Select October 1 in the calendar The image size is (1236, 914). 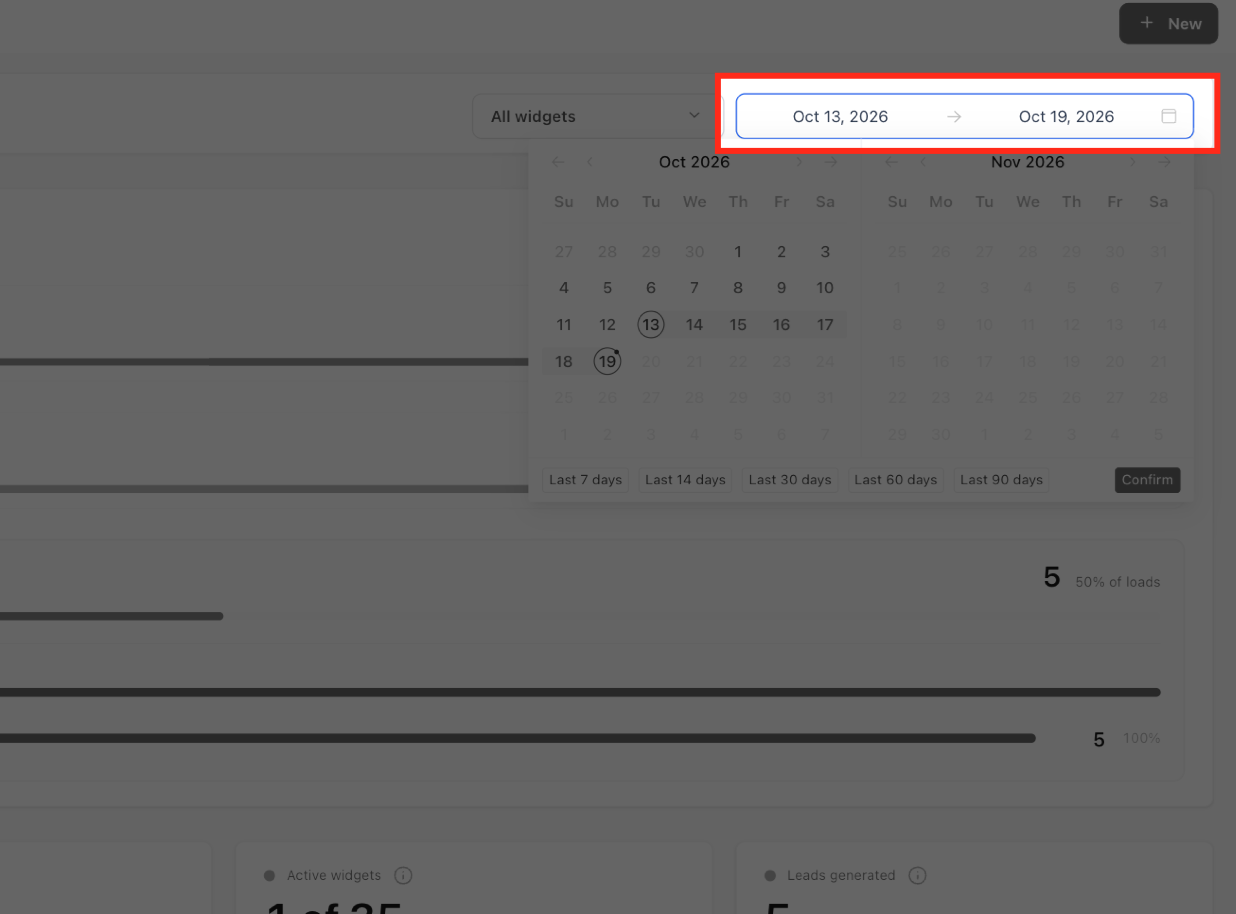click(x=738, y=252)
